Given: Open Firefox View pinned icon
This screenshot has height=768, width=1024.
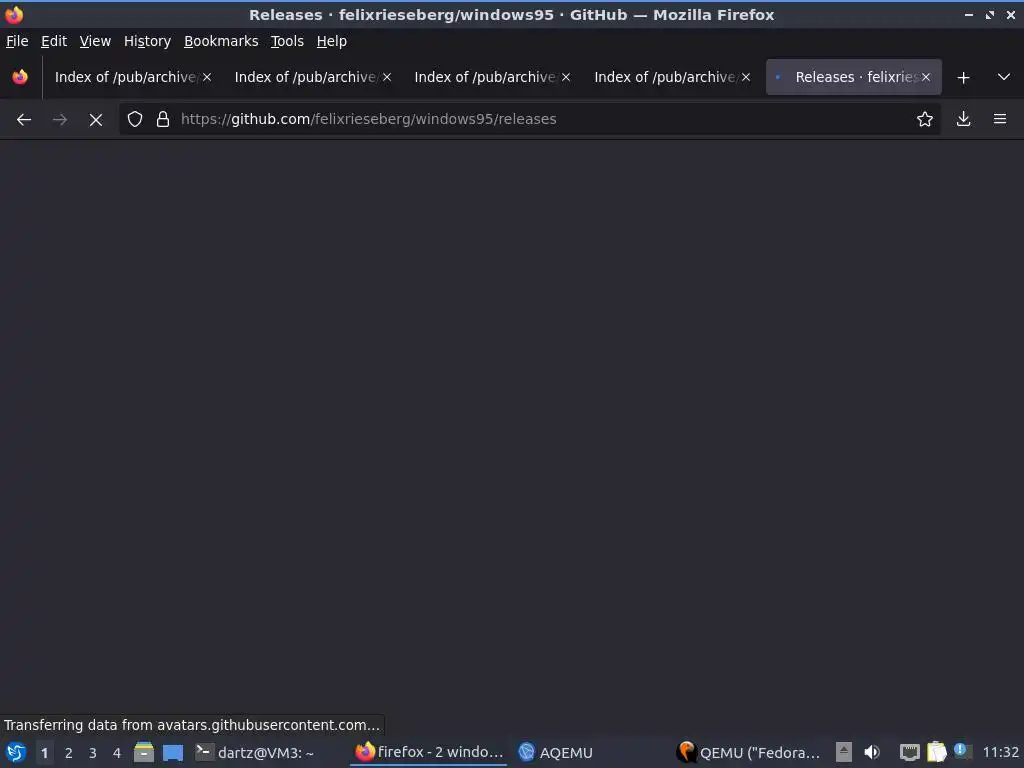Looking at the screenshot, I should 20,77.
